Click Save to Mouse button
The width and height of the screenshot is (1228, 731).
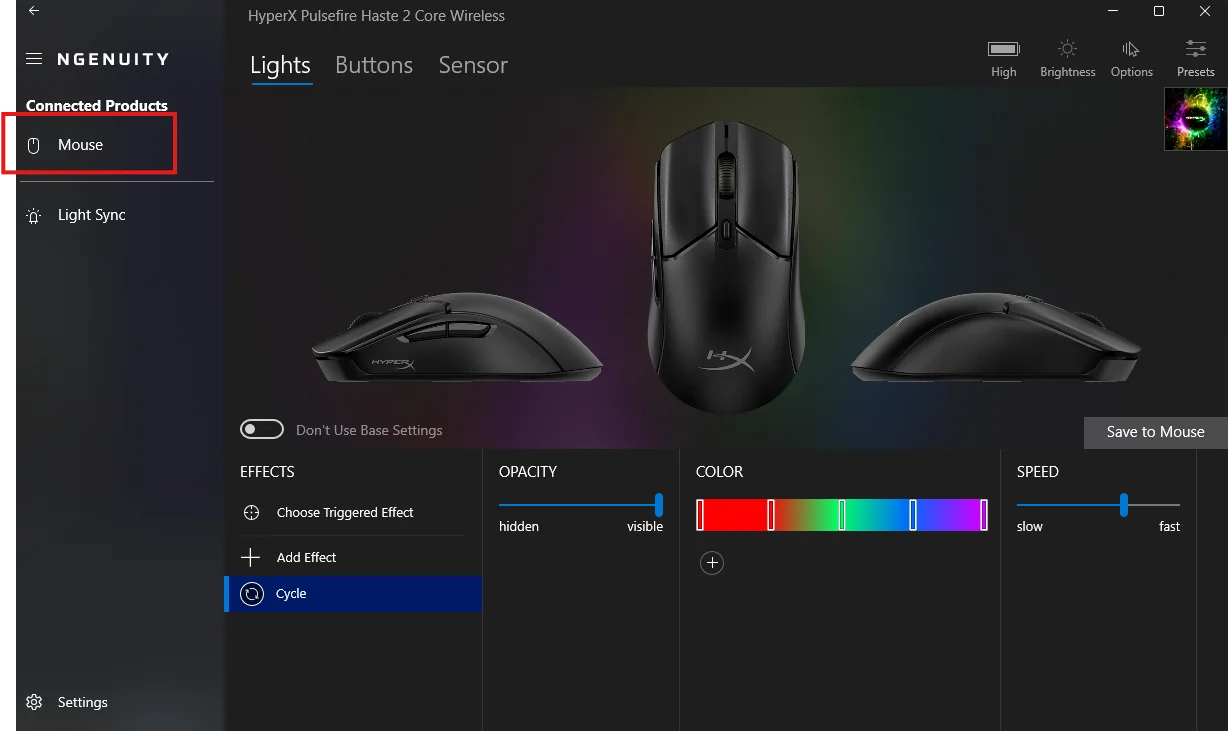1155,432
